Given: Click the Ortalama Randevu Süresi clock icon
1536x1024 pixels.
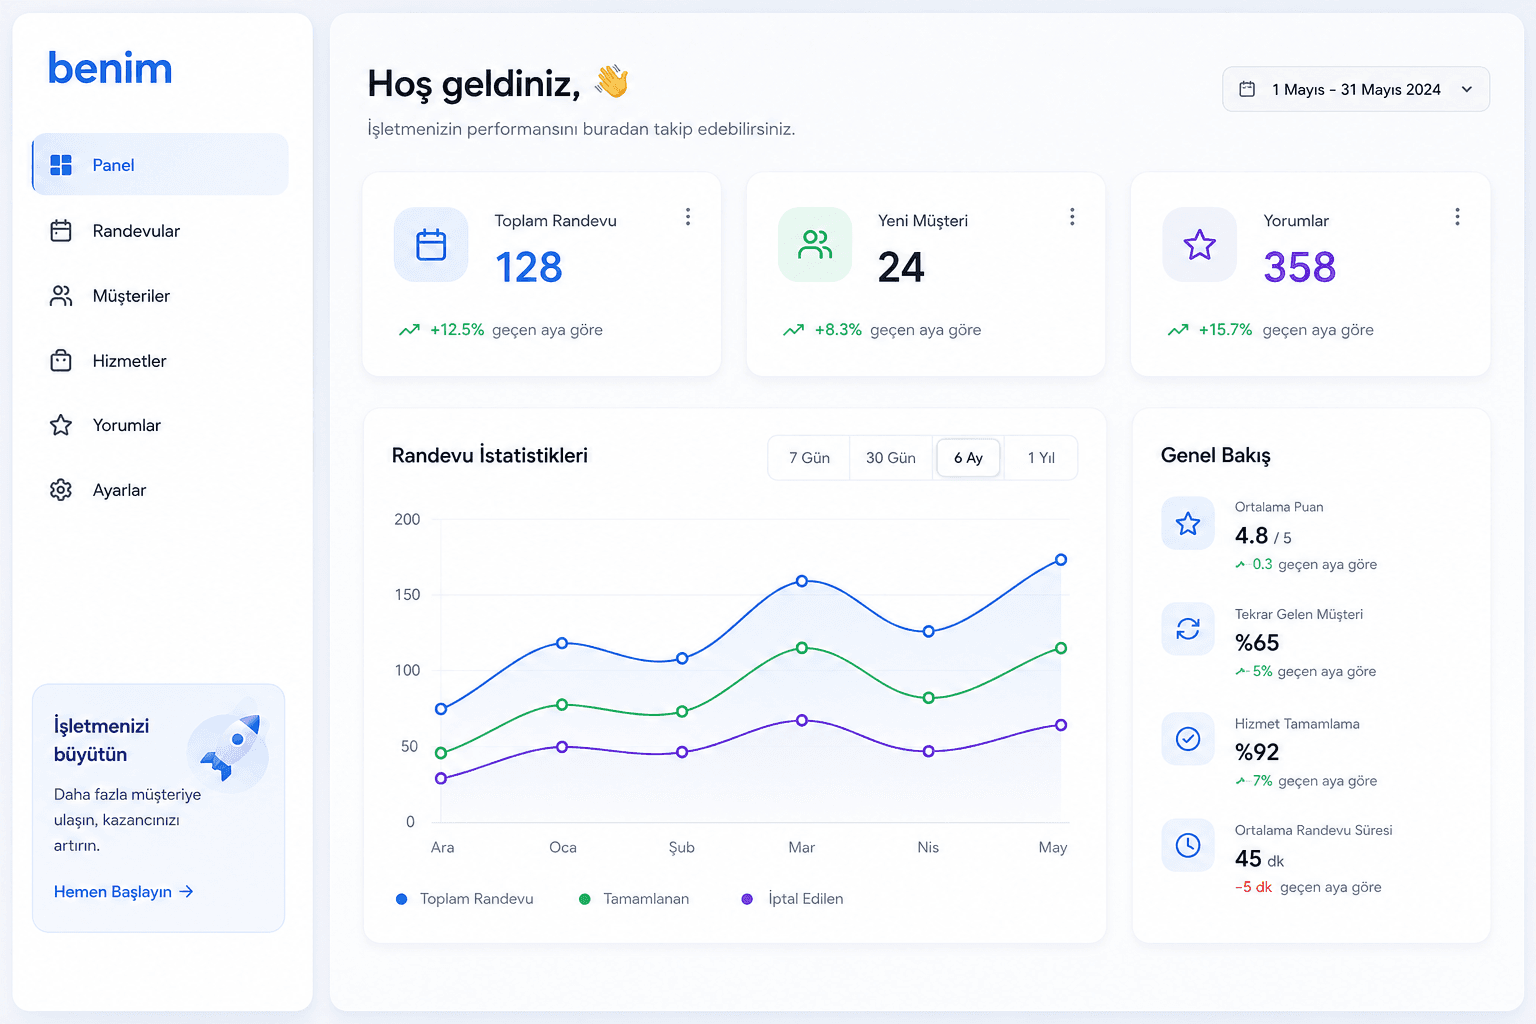Looking at the screenshot, I should [x=1188, y=845].
